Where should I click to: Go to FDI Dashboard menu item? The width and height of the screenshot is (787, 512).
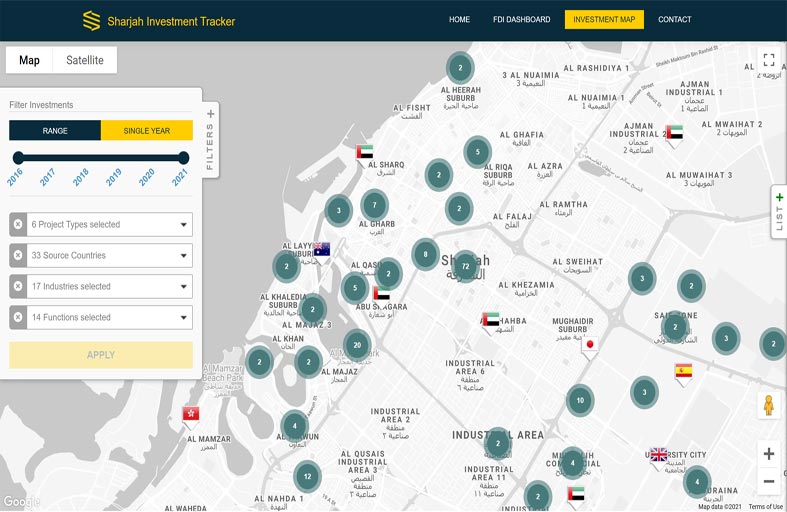point(521,20)
